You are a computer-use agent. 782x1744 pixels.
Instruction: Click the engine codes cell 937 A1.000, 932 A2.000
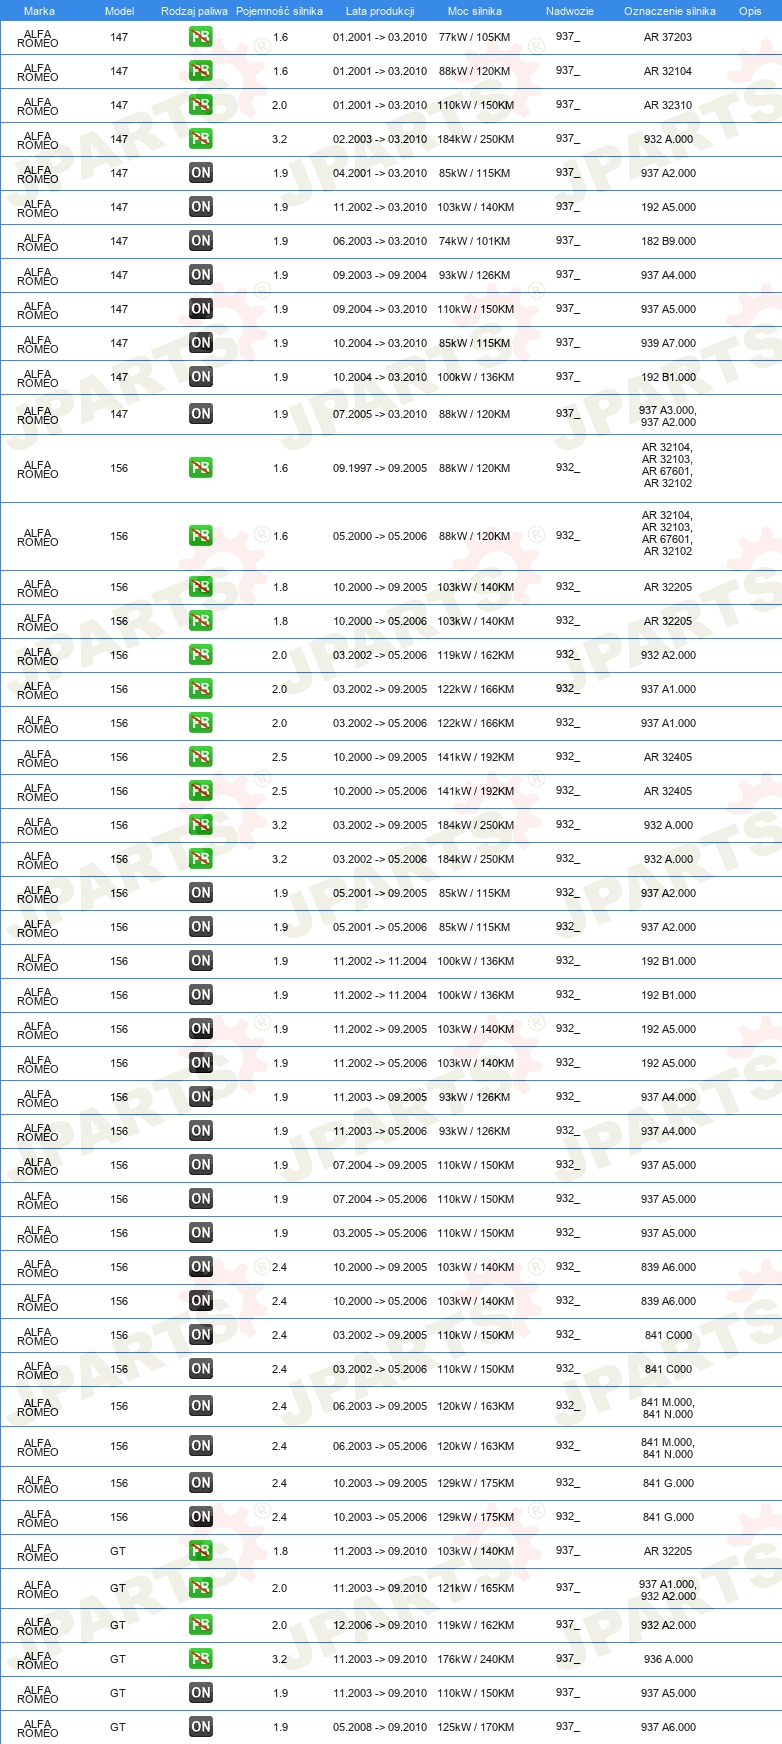668,1590
